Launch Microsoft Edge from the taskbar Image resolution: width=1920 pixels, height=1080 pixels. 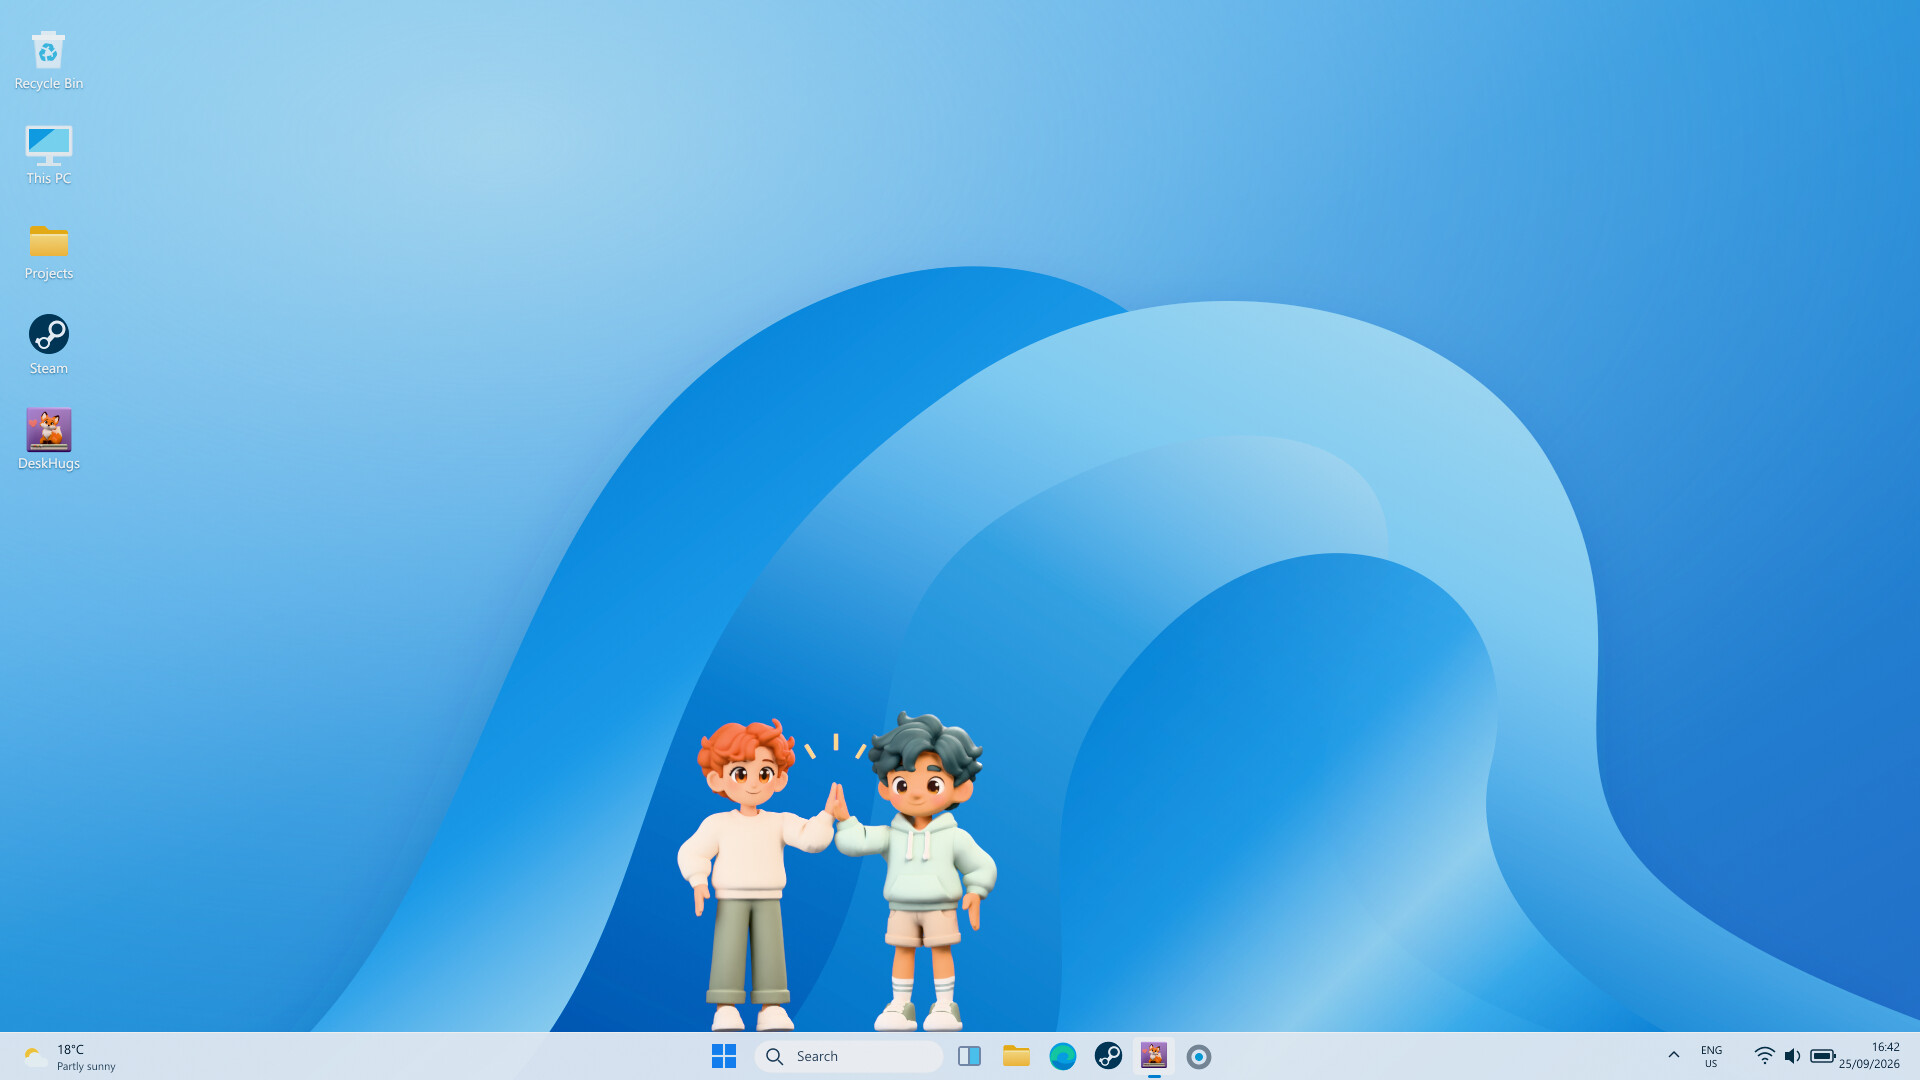(1062, 1056)
